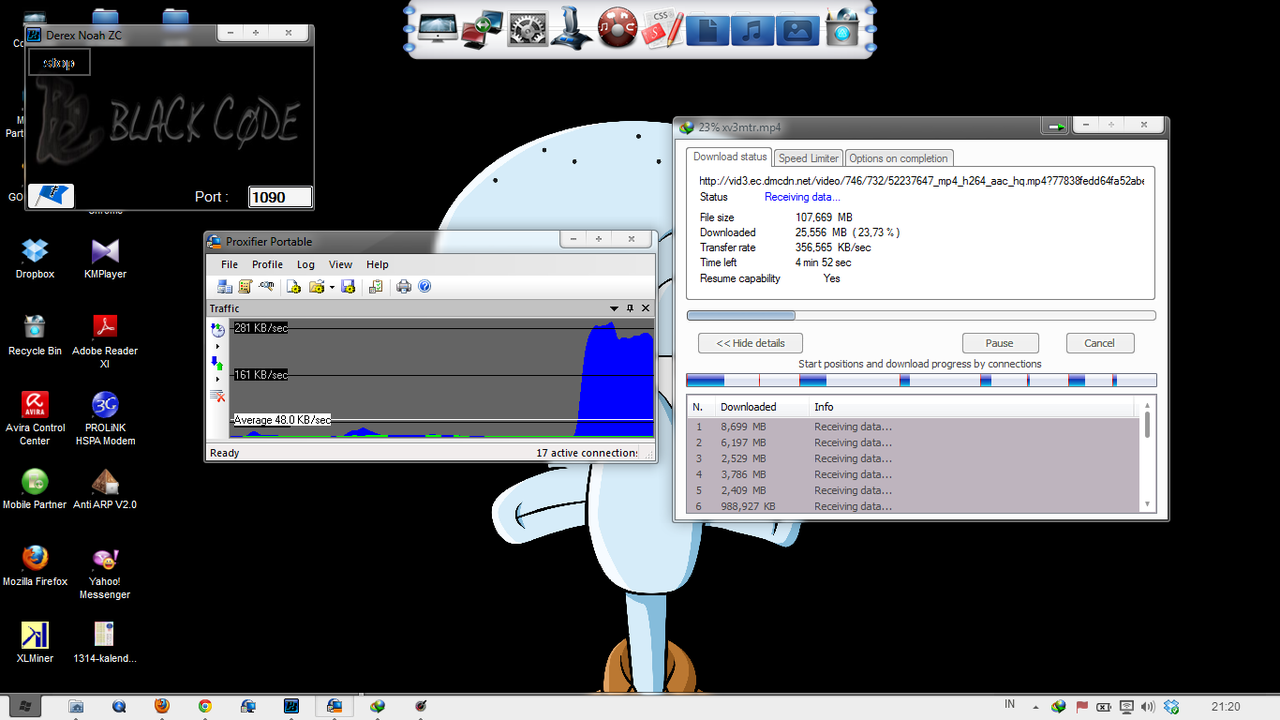Expand arrow below traffic direction icon
The width and height of the screenshot is (1280, 720).
pos(218,380)
